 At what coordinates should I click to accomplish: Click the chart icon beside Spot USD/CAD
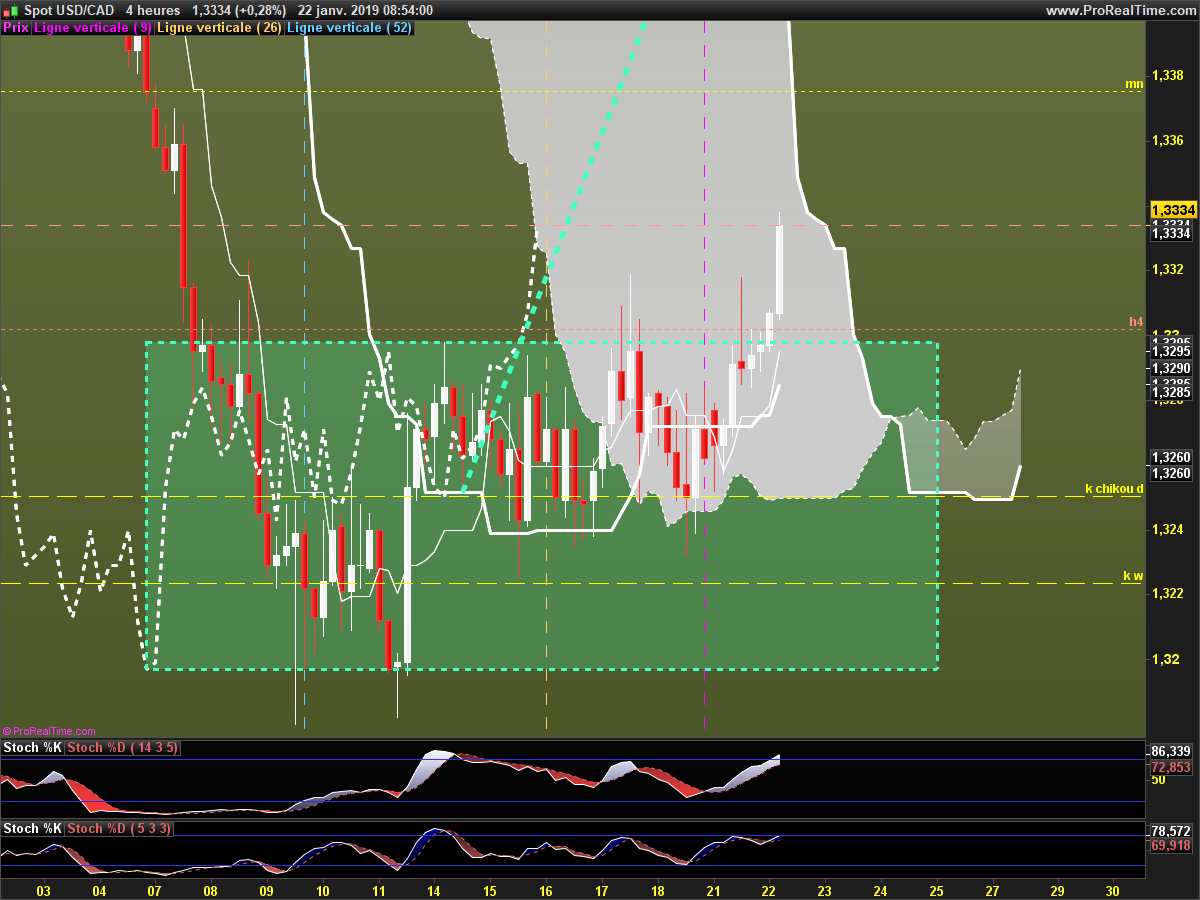[9, 10]
